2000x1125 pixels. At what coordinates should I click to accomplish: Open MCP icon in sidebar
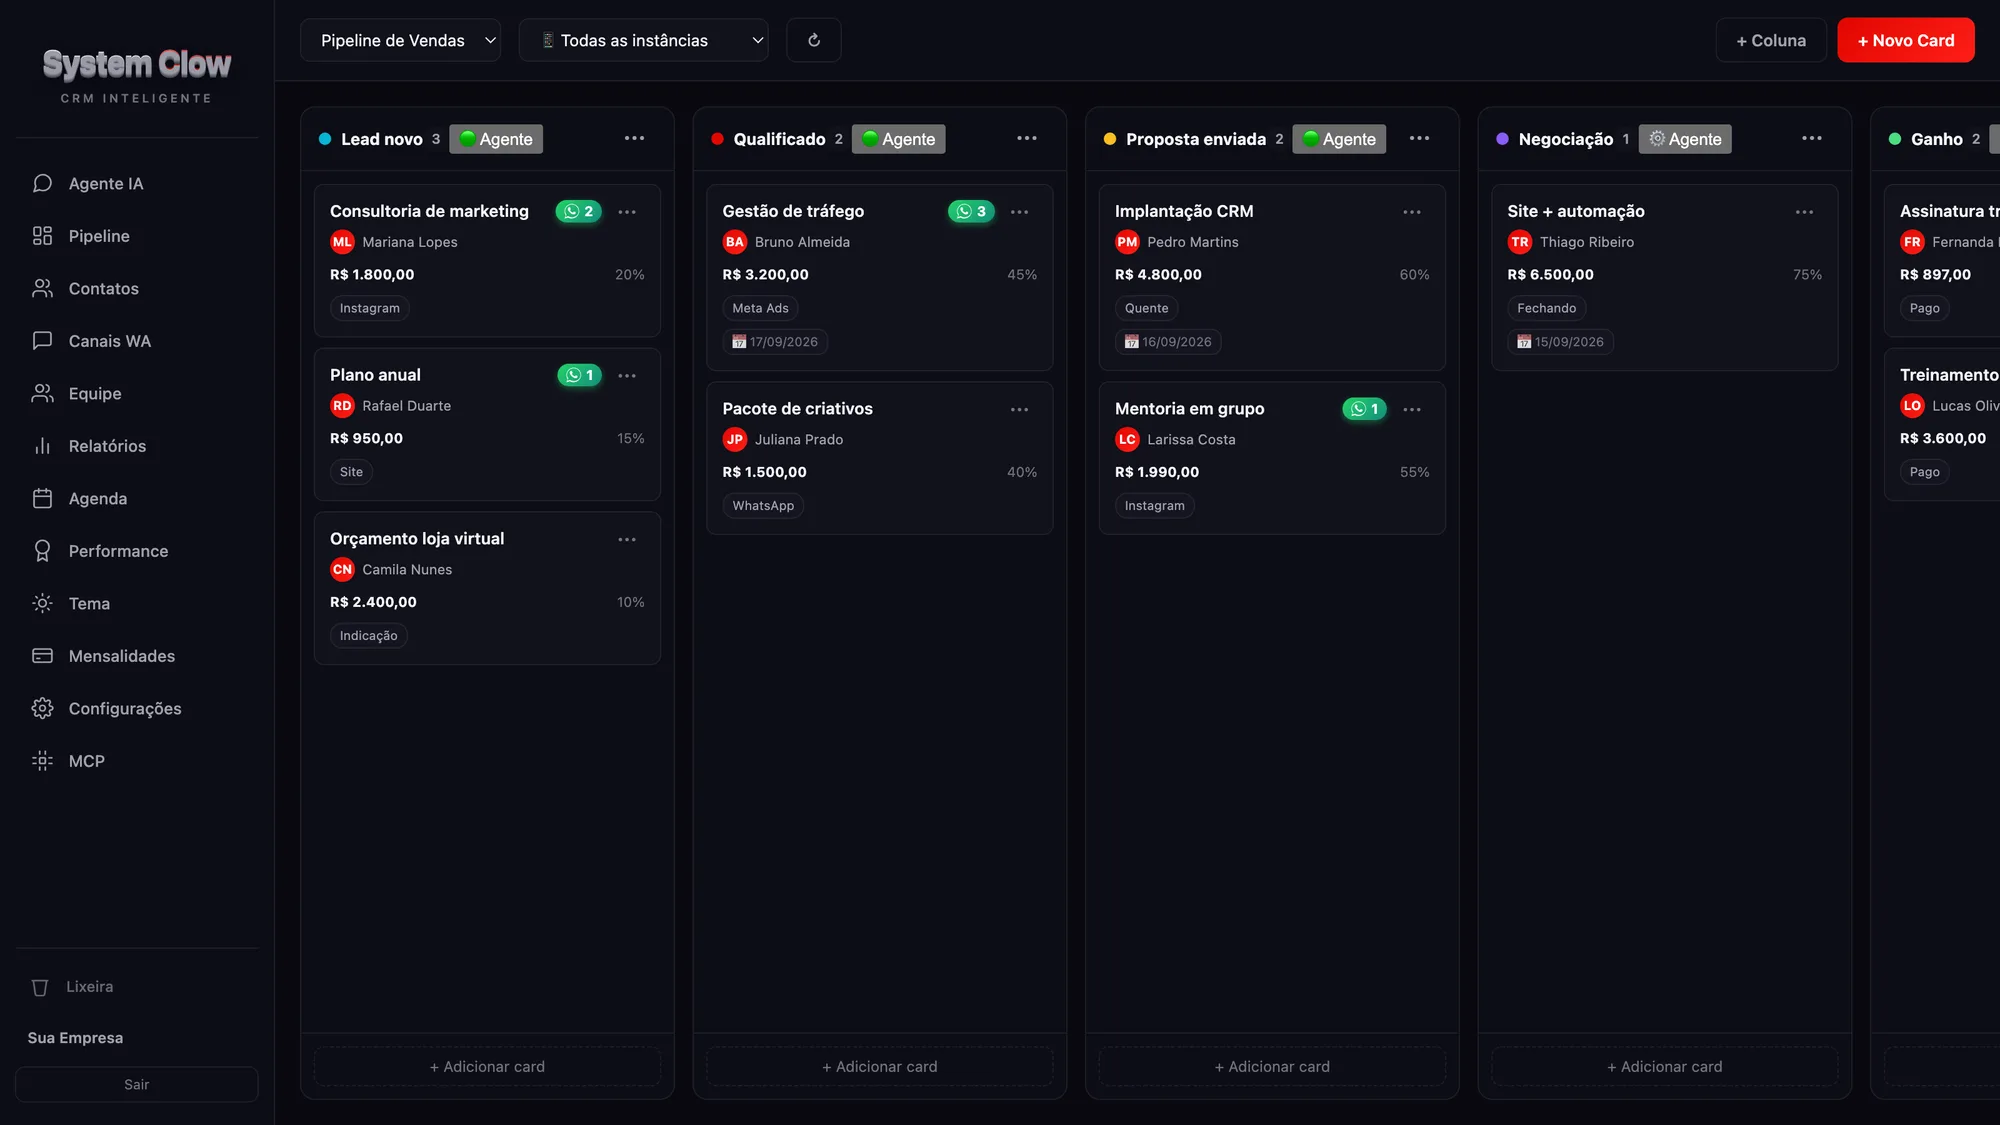[42, 761]
